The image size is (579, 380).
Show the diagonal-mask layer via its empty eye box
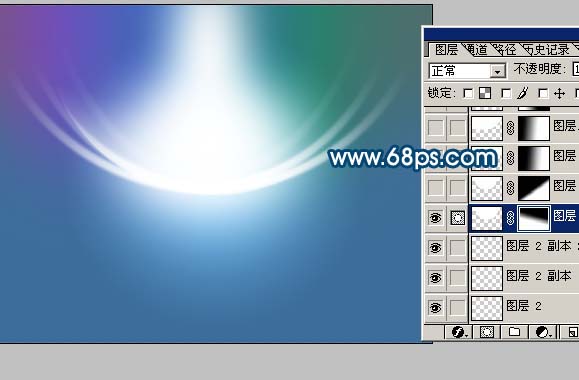[435, 188]
